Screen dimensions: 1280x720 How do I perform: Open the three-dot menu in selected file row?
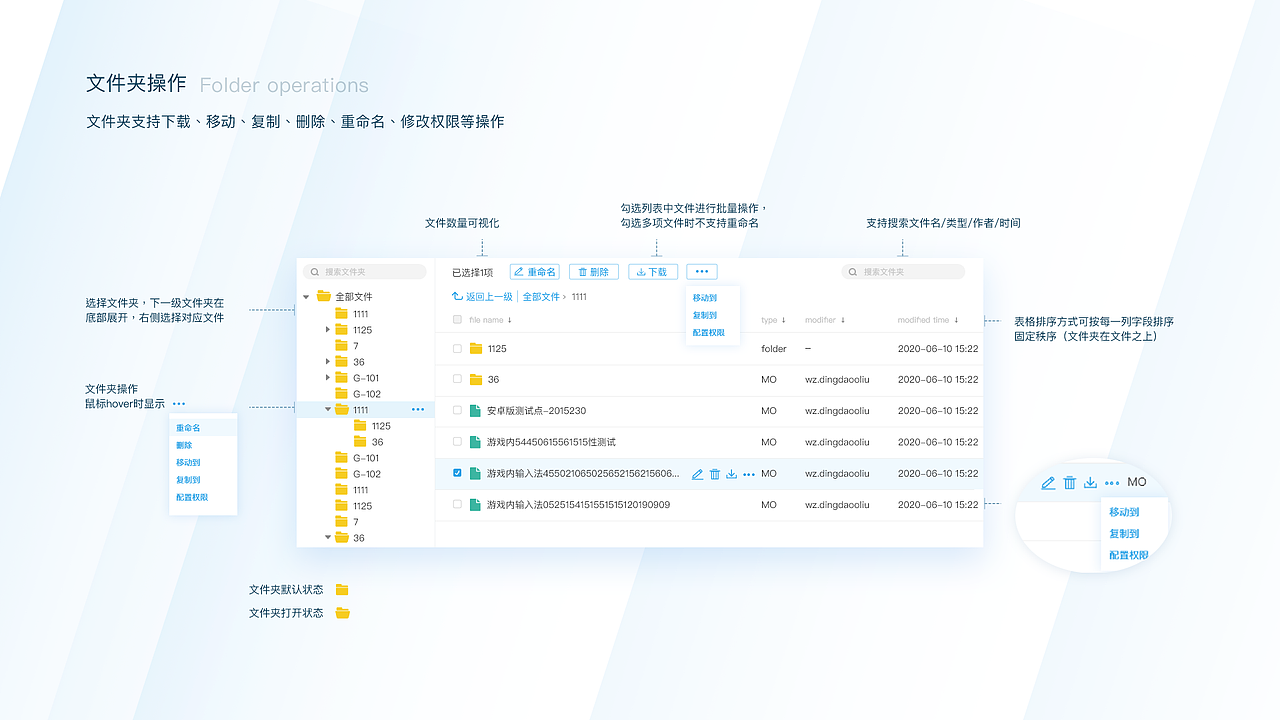tap(749, 474)
